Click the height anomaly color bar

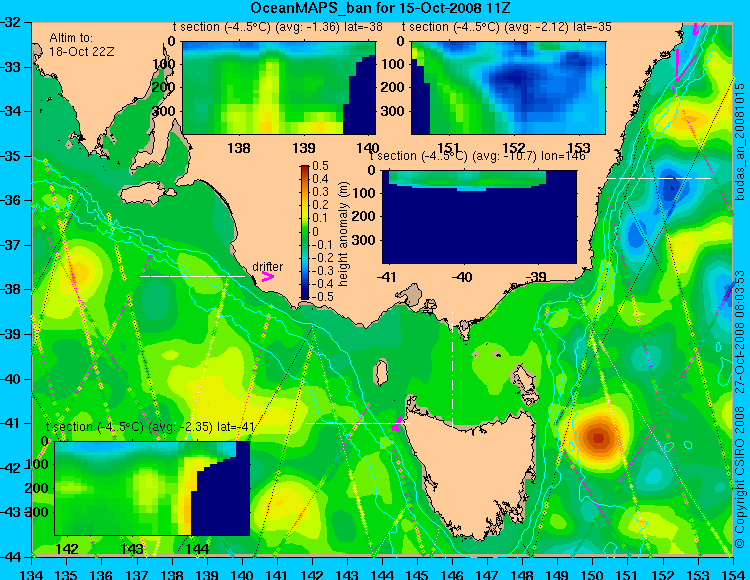305,232
